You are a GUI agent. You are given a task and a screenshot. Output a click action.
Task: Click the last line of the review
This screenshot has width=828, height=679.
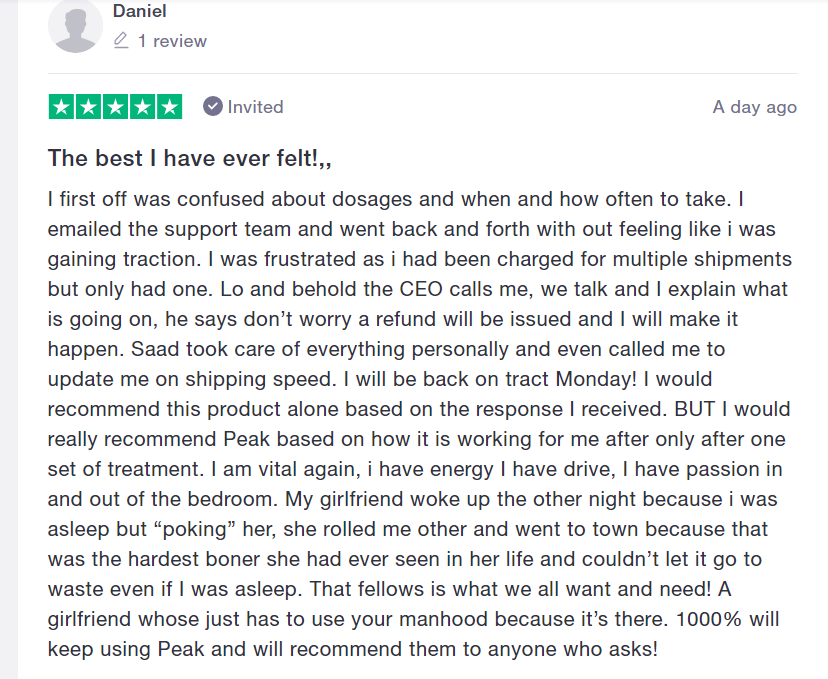352,648
